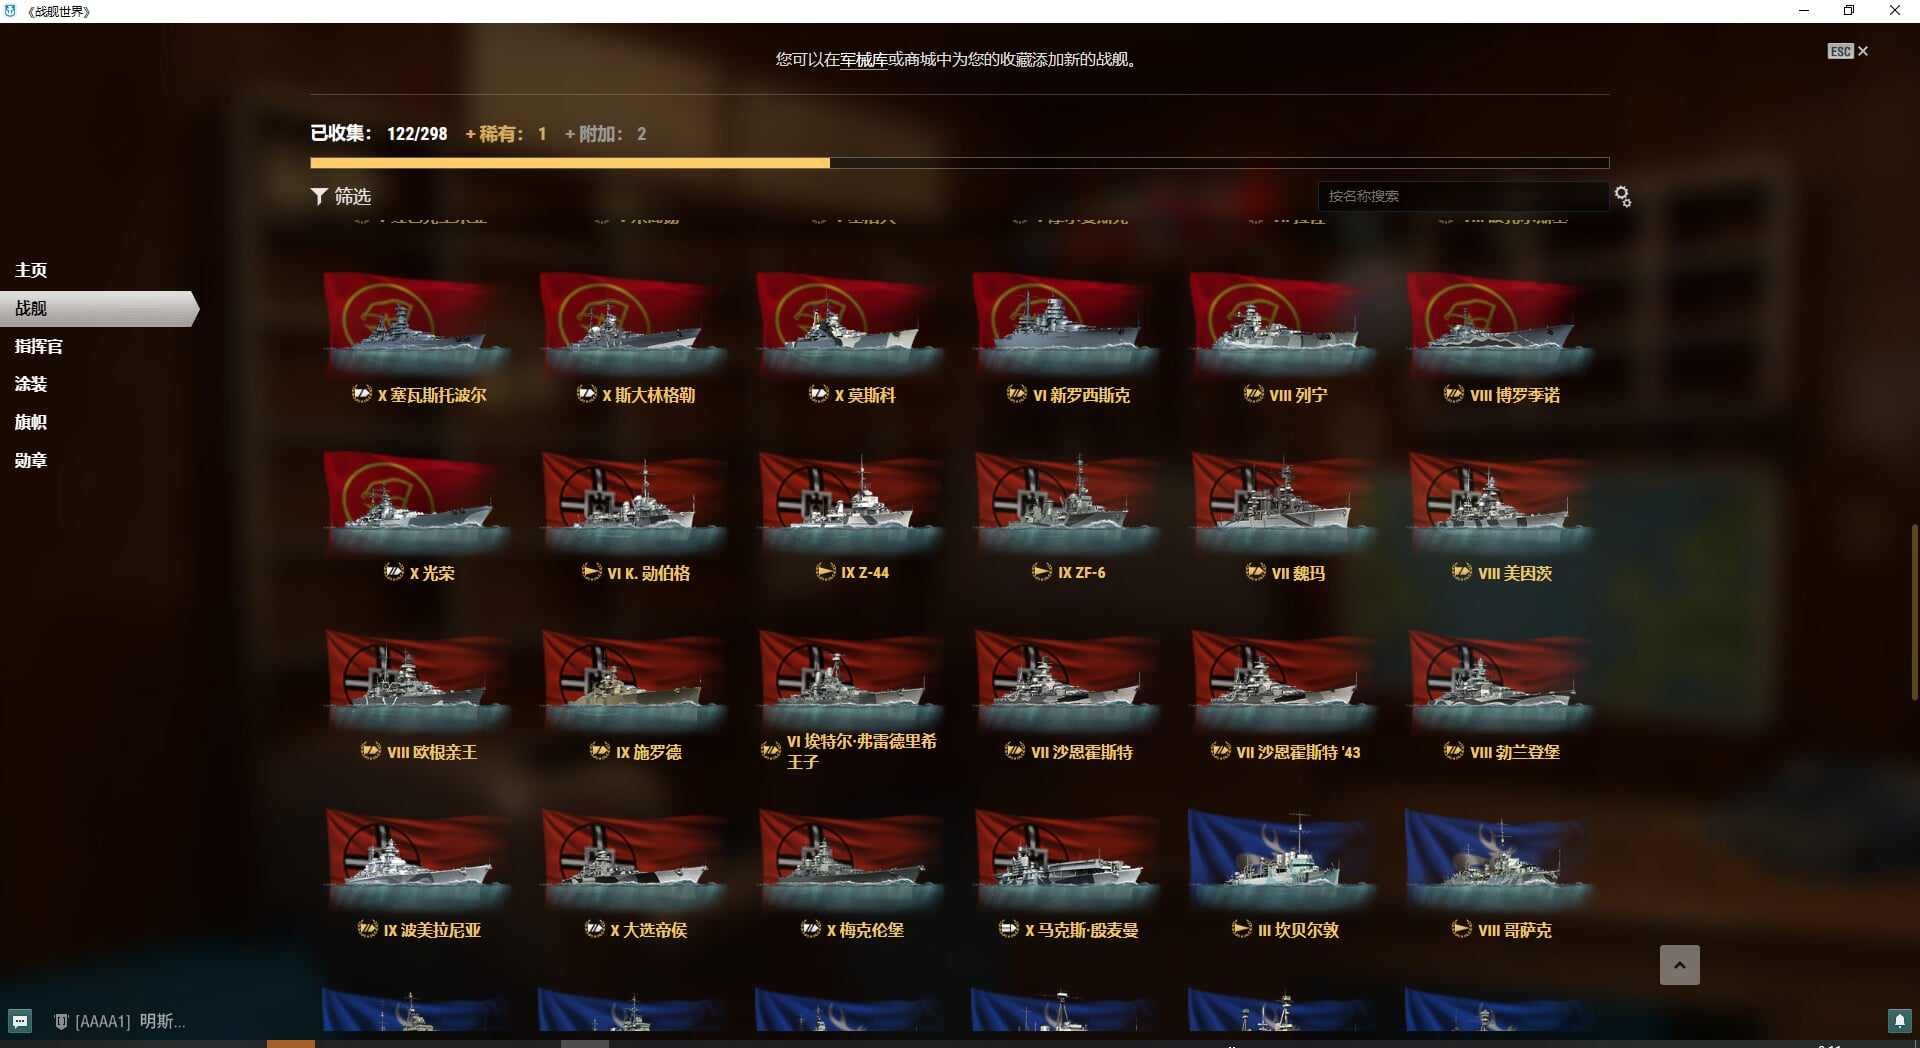Go to the 主页 section

click(x=31, y=270)
